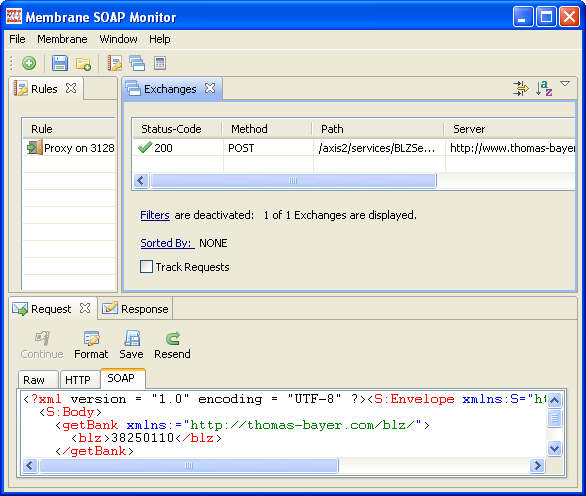Screen dimensions: 586x496
Task: Click the green add rule icon
Action: point(29,63)
